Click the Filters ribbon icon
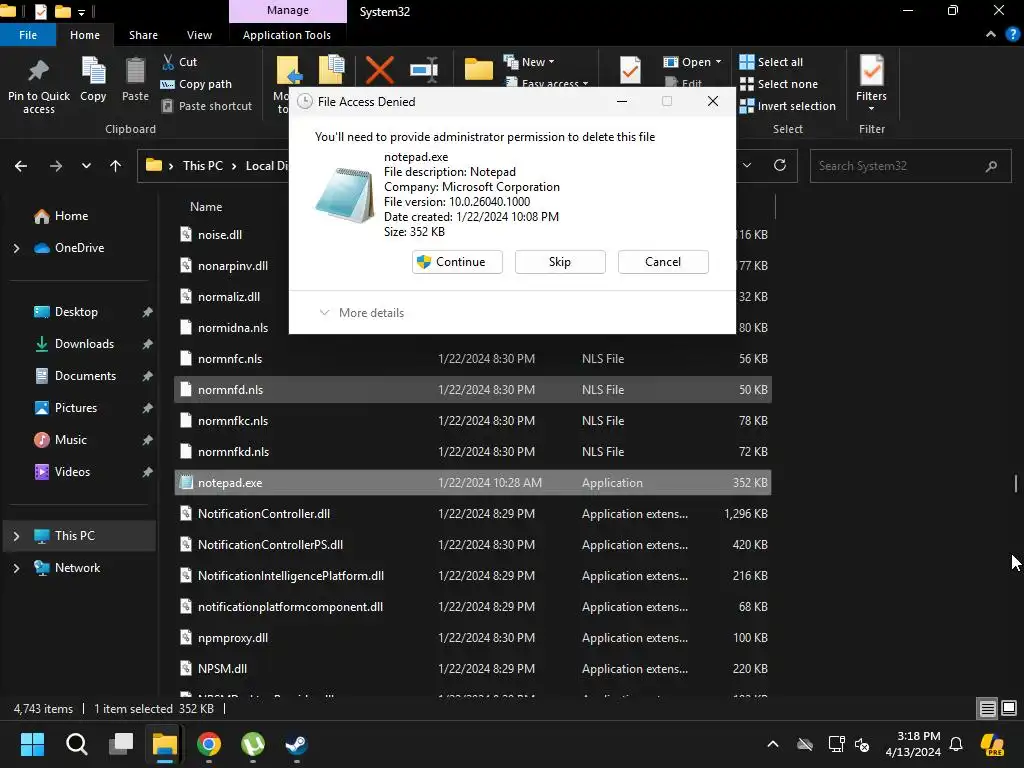1024x768 pixels. 872,71
